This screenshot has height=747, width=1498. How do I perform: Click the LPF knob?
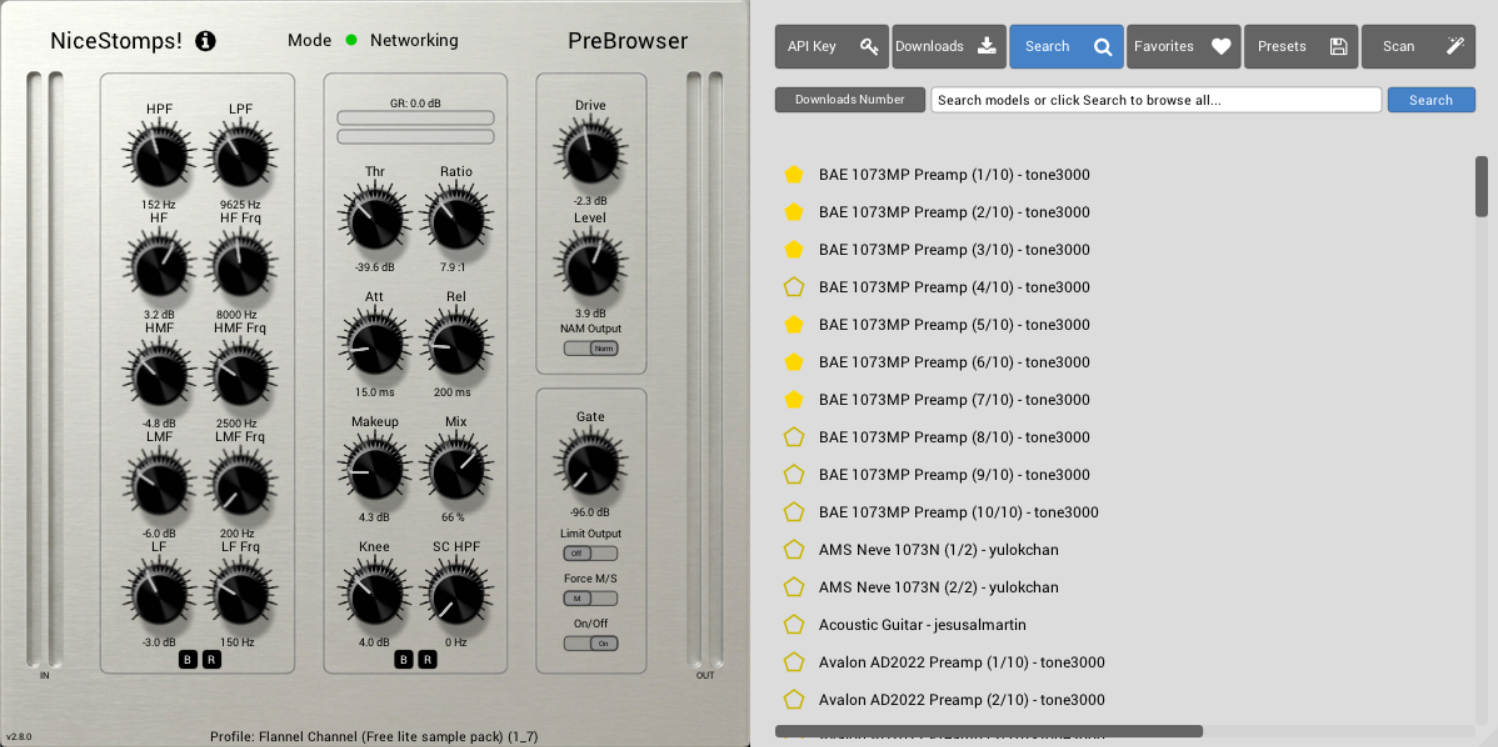(242, 156)
